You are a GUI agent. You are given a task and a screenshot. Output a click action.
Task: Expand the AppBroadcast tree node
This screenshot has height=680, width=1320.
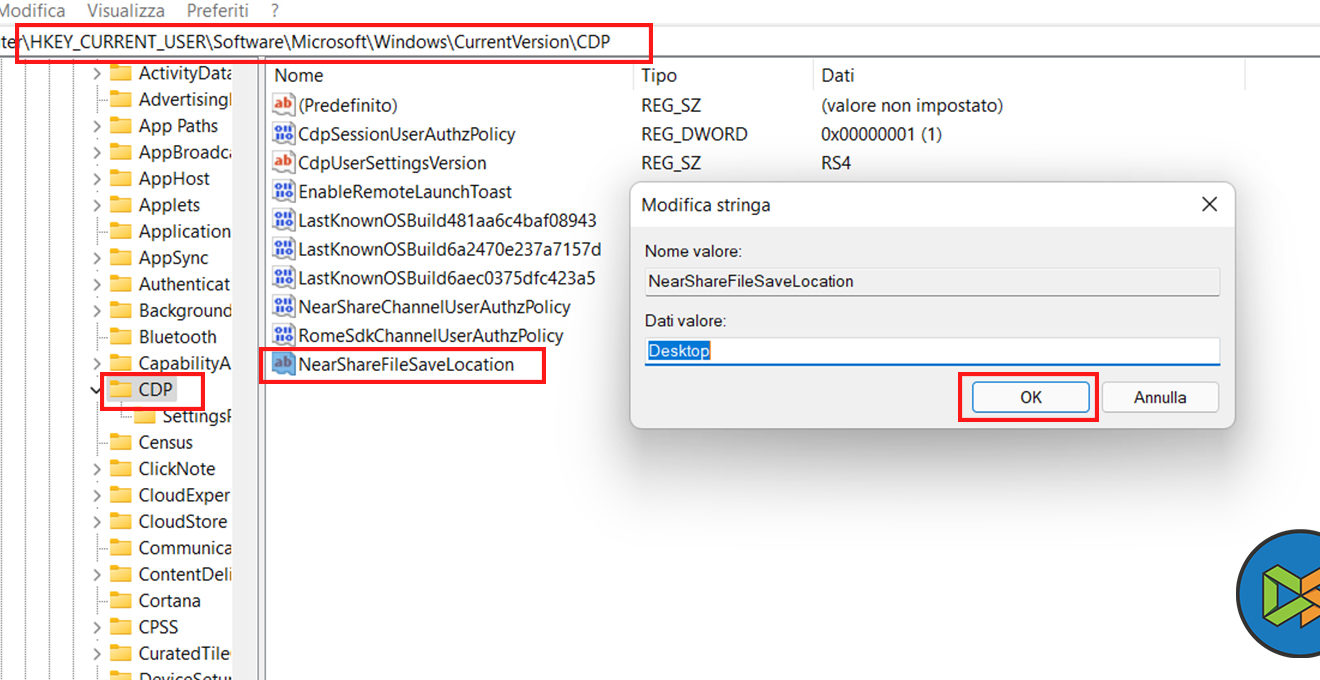click(x=97, y=152)
